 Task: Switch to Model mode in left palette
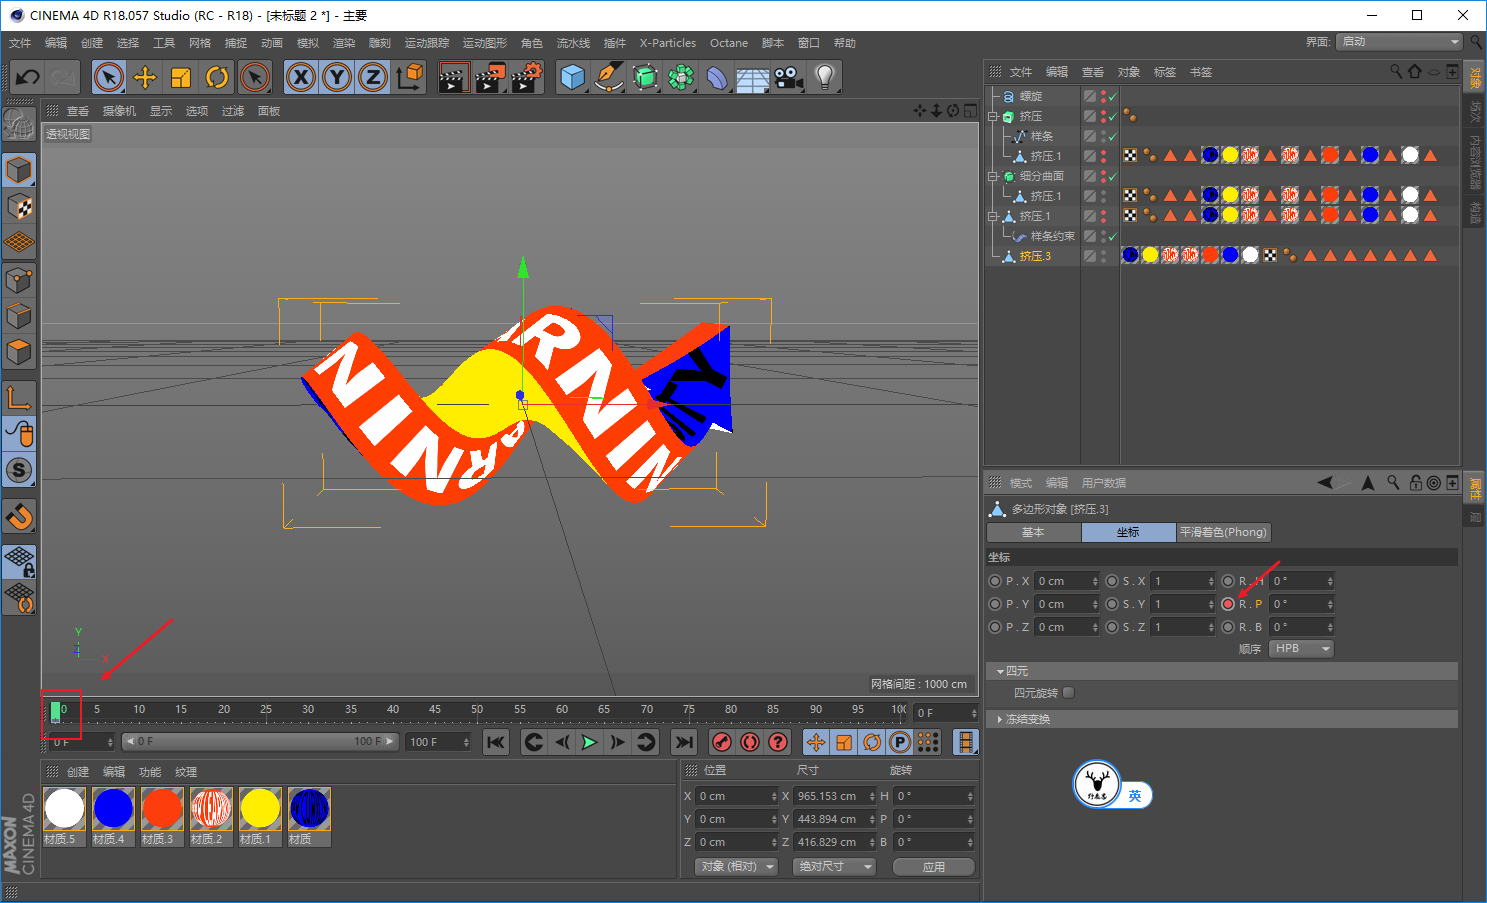click(19, 170)
